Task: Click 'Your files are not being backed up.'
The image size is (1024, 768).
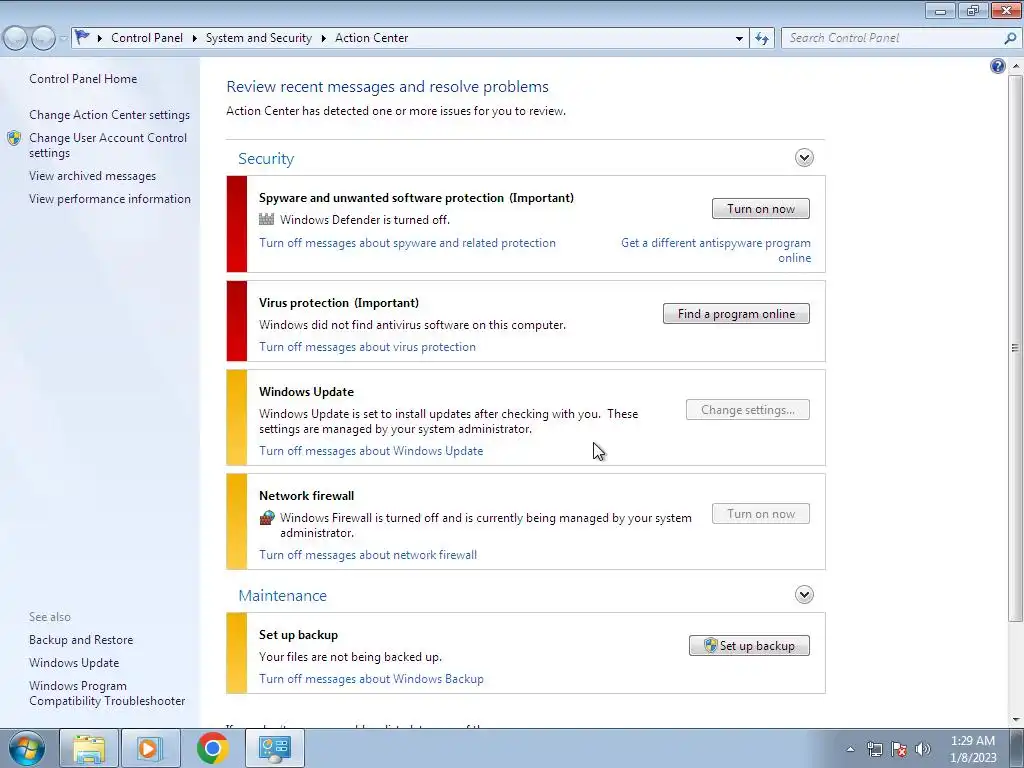Action: tap(350, 656)
